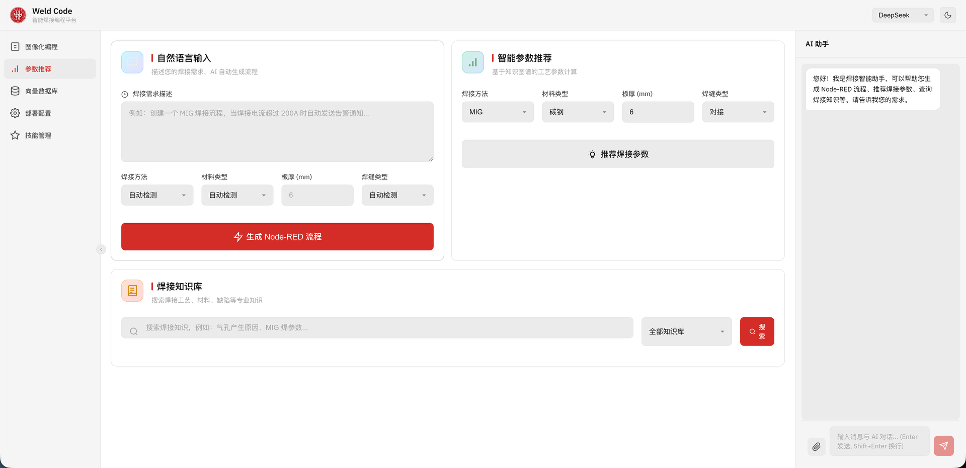
Task: Click the gear icon beside 部署配置
Action: (x=15, y=113)
